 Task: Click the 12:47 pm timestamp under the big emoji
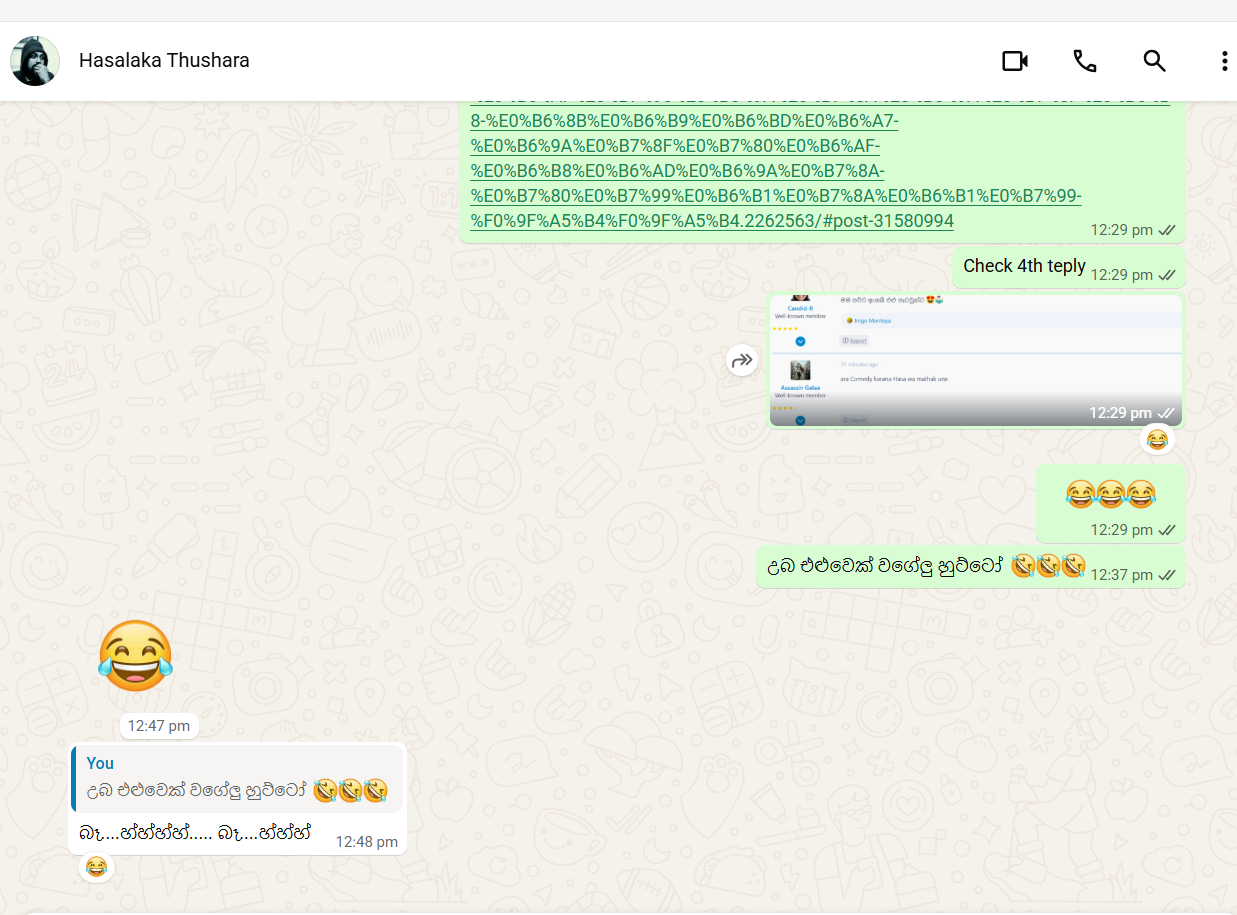(159, 726)
